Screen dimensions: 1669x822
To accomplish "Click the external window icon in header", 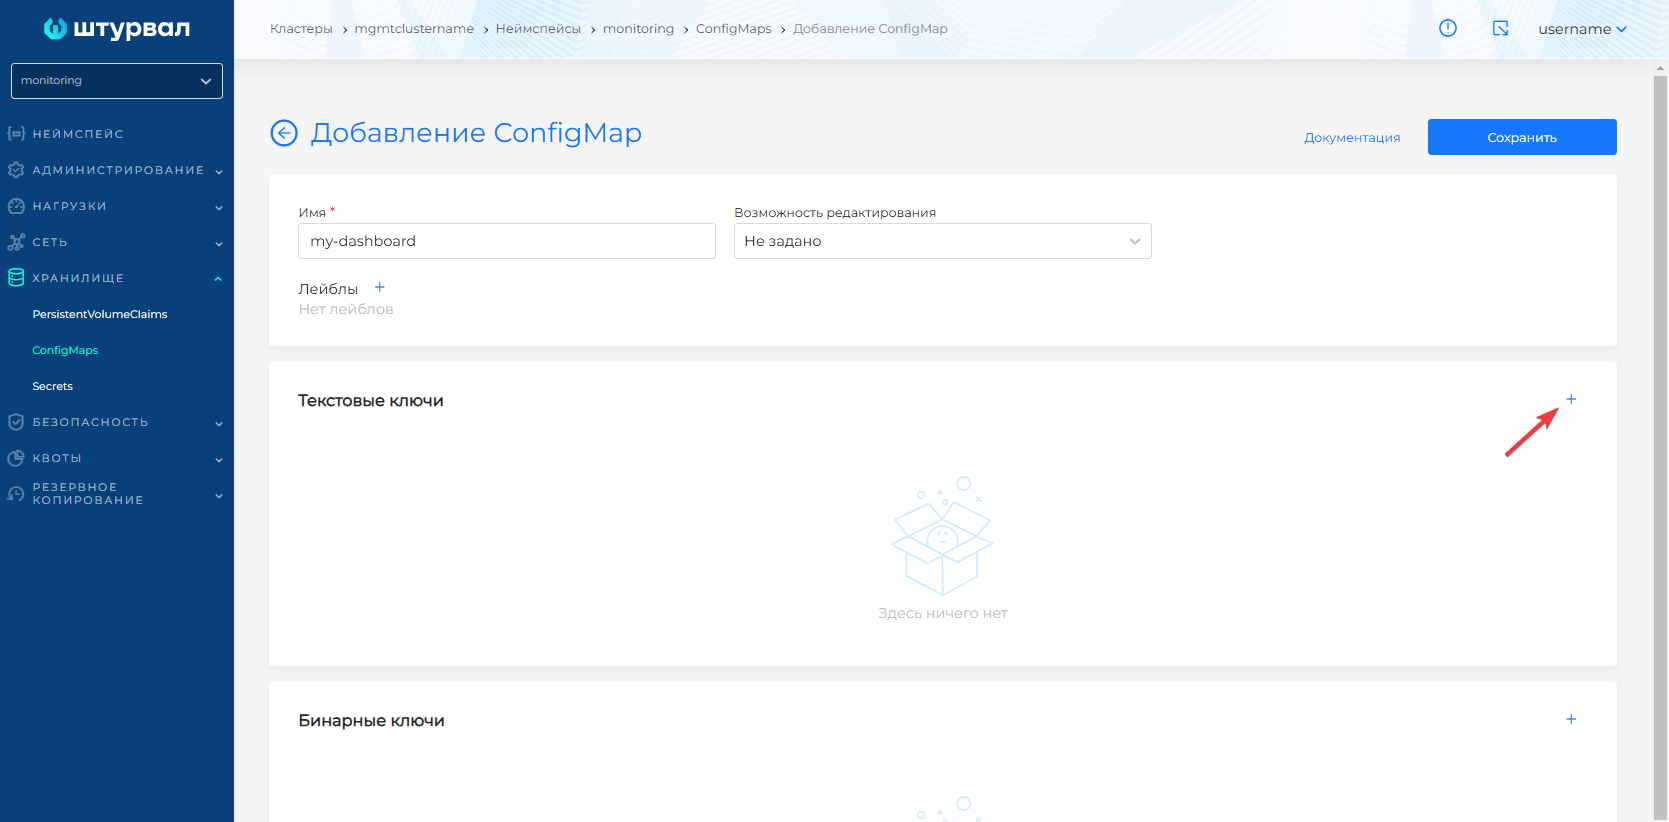I will (1500, 28).
